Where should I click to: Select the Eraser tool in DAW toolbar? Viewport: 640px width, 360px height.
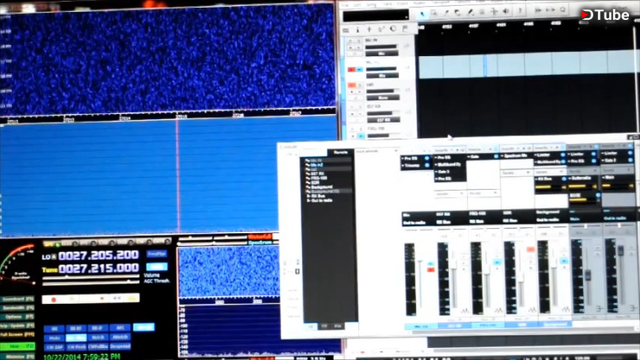click(x=458, y=13)
